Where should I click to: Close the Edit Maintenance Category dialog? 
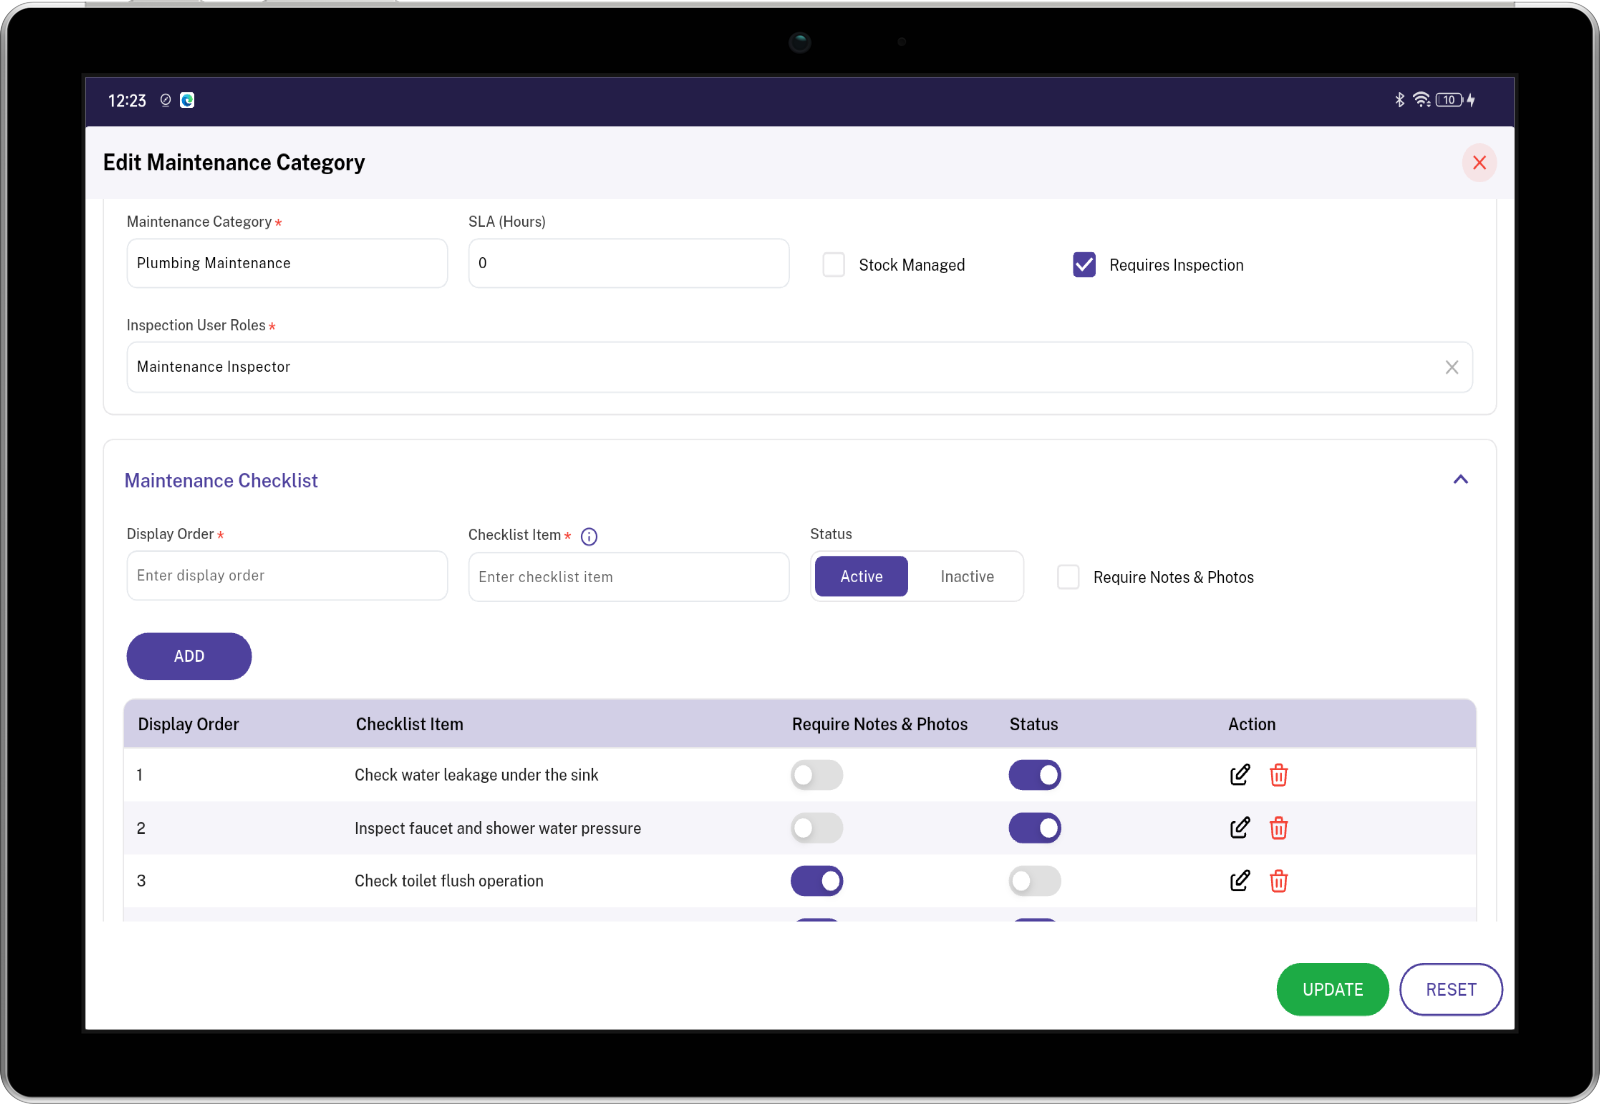[x=1479, y=163]
